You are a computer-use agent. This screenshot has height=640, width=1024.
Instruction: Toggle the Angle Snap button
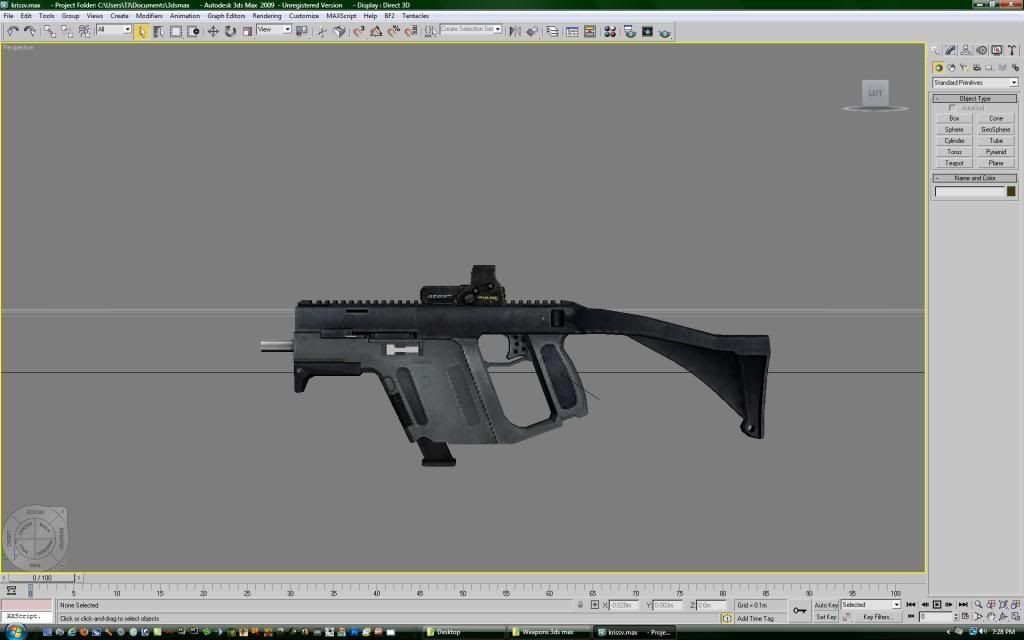(x=376, y=31)
